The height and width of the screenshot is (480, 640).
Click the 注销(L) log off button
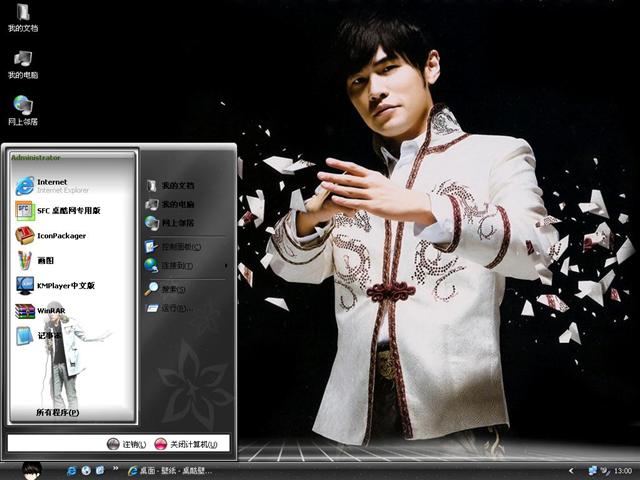[x=126, y=444]
